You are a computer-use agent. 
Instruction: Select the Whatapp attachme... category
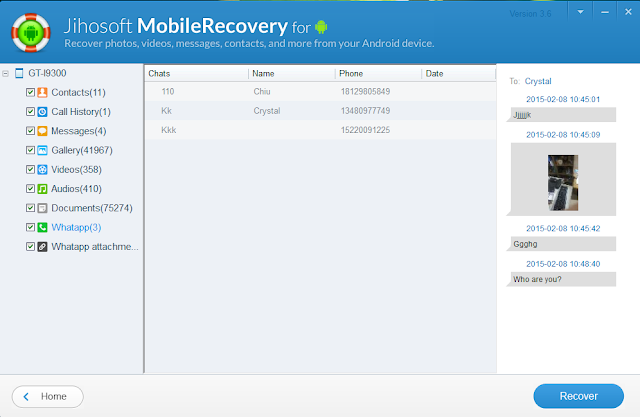tap(95, 246)
